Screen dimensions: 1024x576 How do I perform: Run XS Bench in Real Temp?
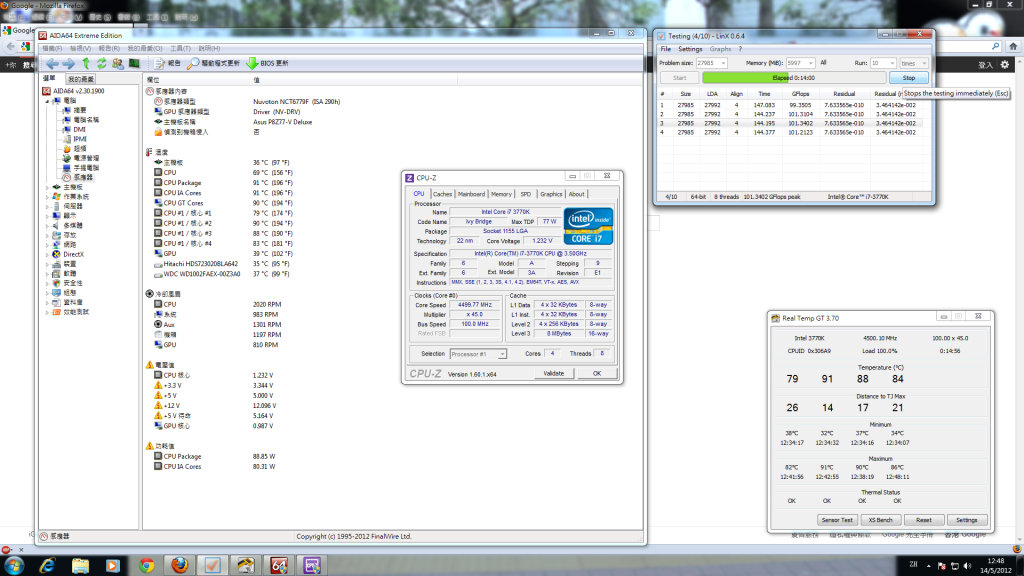pos(880,520)
